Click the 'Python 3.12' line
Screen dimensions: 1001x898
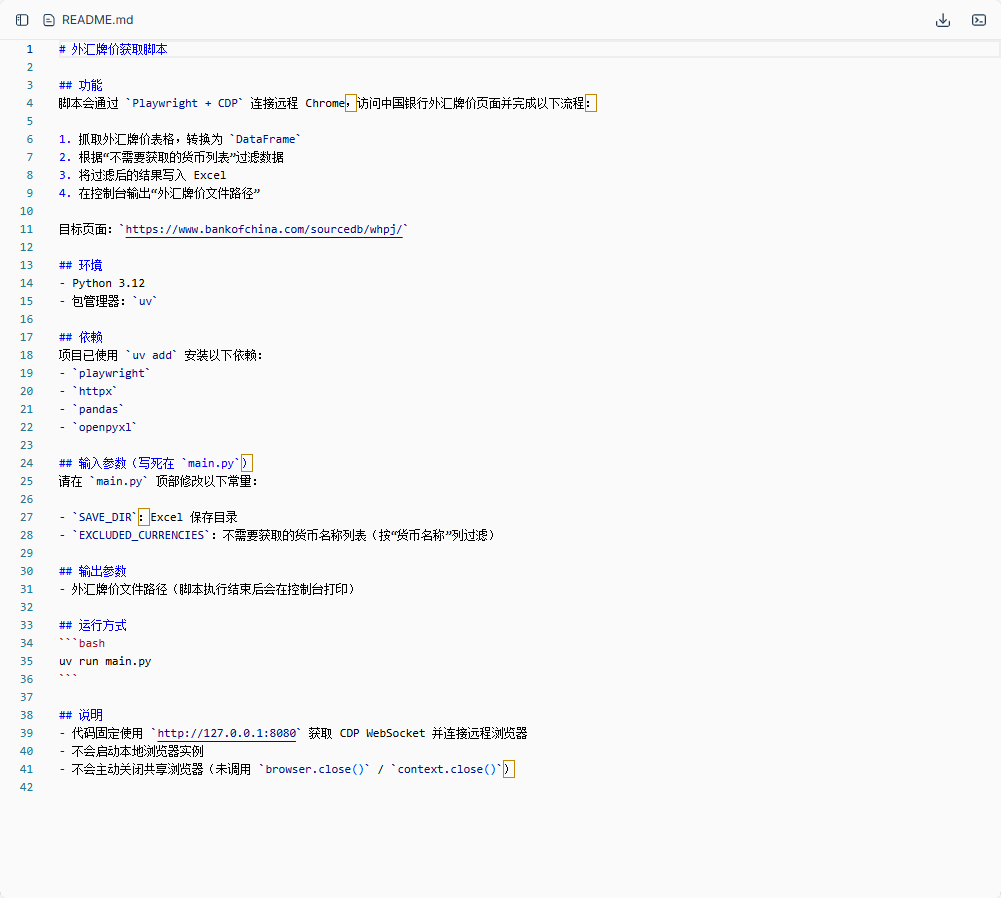(x=109, y=283)
